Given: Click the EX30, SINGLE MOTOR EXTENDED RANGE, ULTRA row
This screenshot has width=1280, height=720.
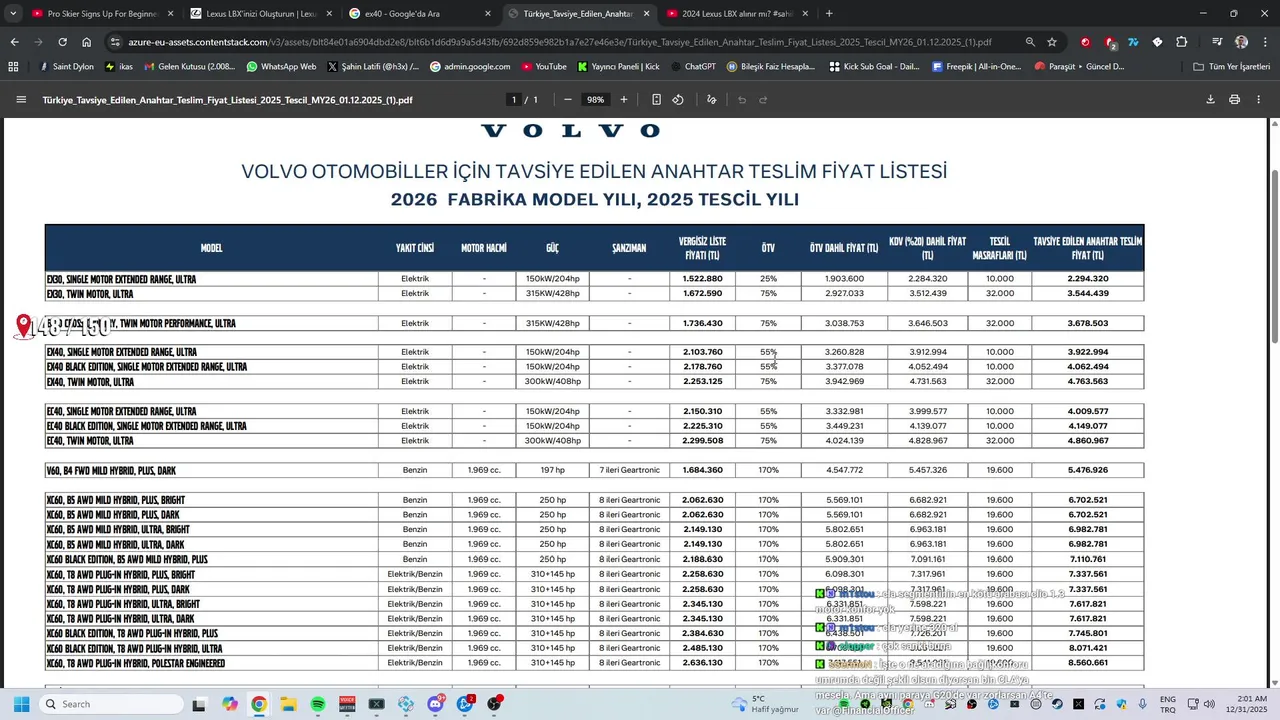Looking at the screenshot, I should pos(594,279).
